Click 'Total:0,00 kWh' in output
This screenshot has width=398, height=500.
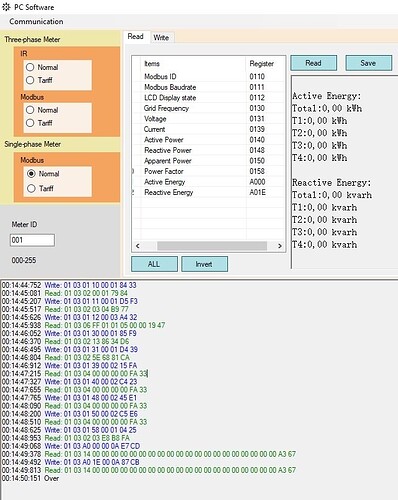coord(327,108)
